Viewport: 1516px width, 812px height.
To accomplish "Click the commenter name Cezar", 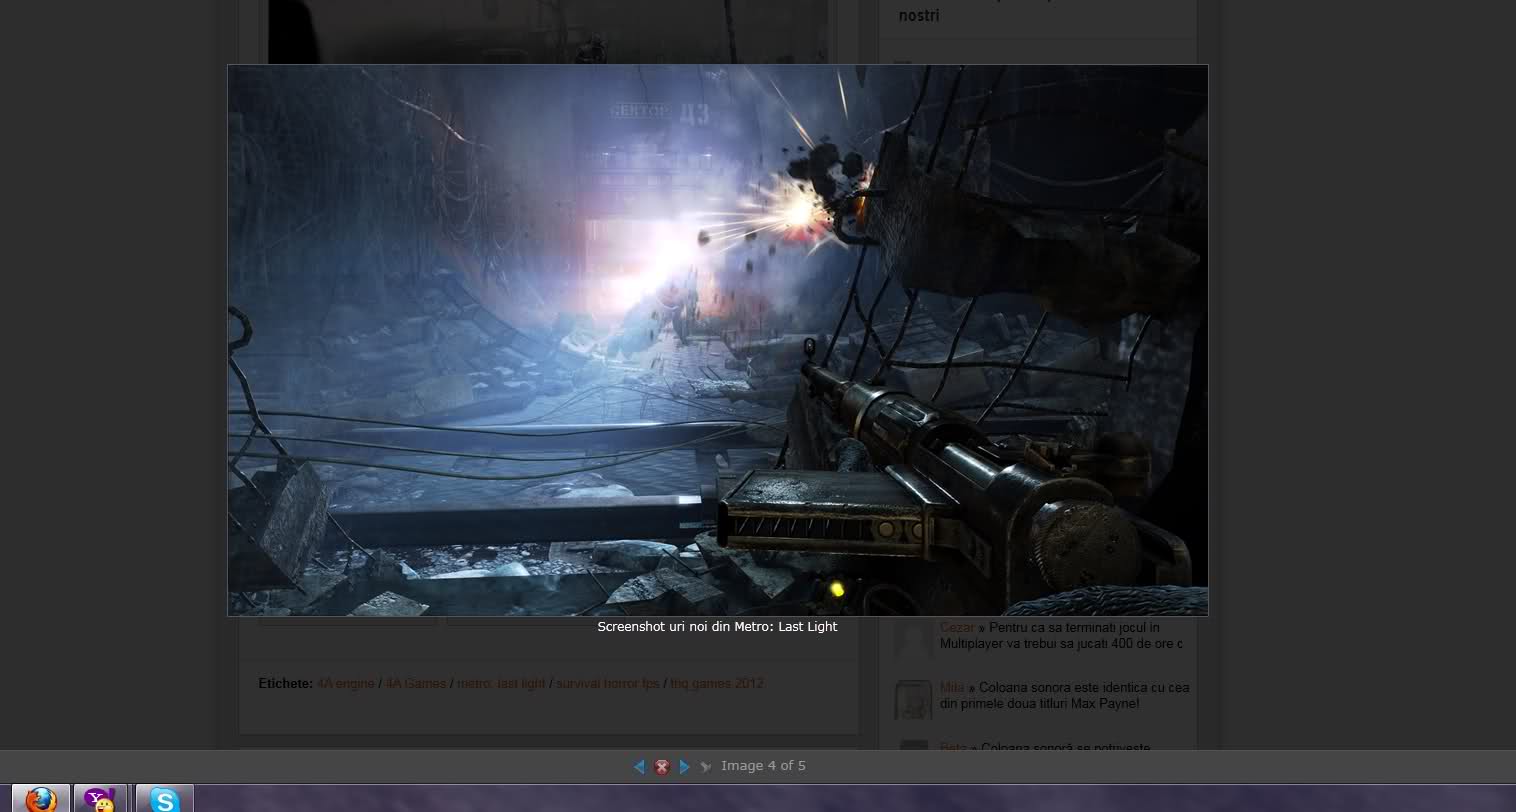I will tap(957, 628).
